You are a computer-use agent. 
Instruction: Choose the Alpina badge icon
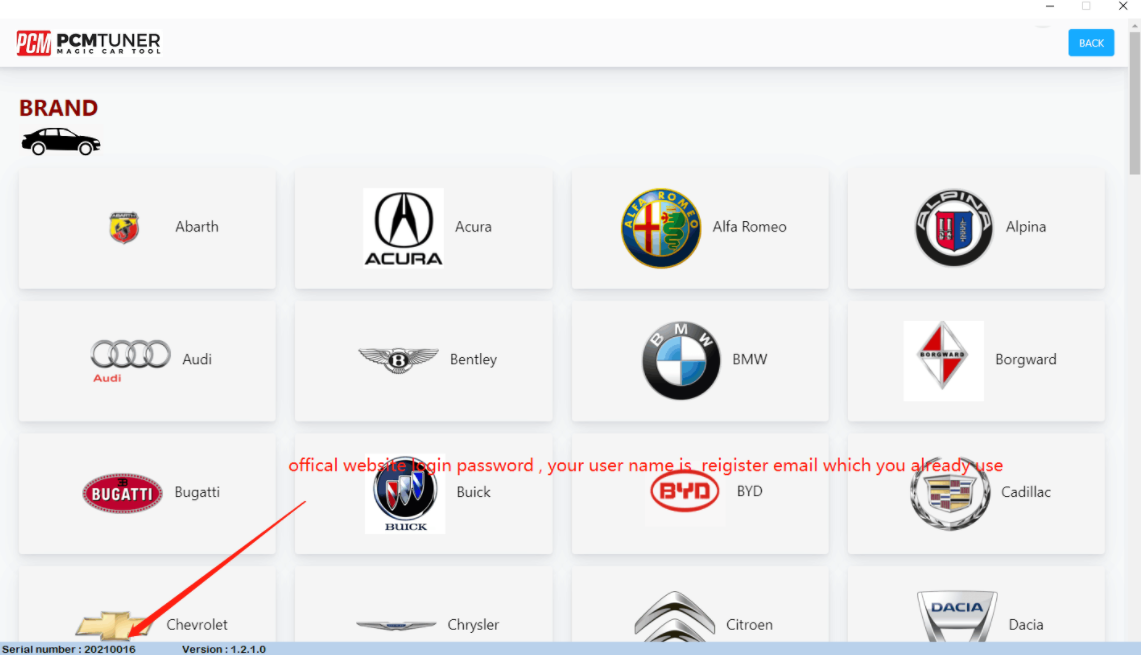pos(953,228)
